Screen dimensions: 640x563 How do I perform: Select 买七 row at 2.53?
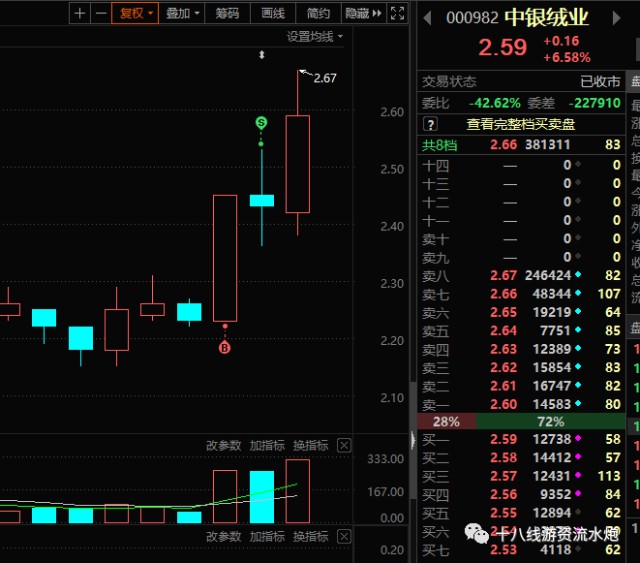(521, 550)
